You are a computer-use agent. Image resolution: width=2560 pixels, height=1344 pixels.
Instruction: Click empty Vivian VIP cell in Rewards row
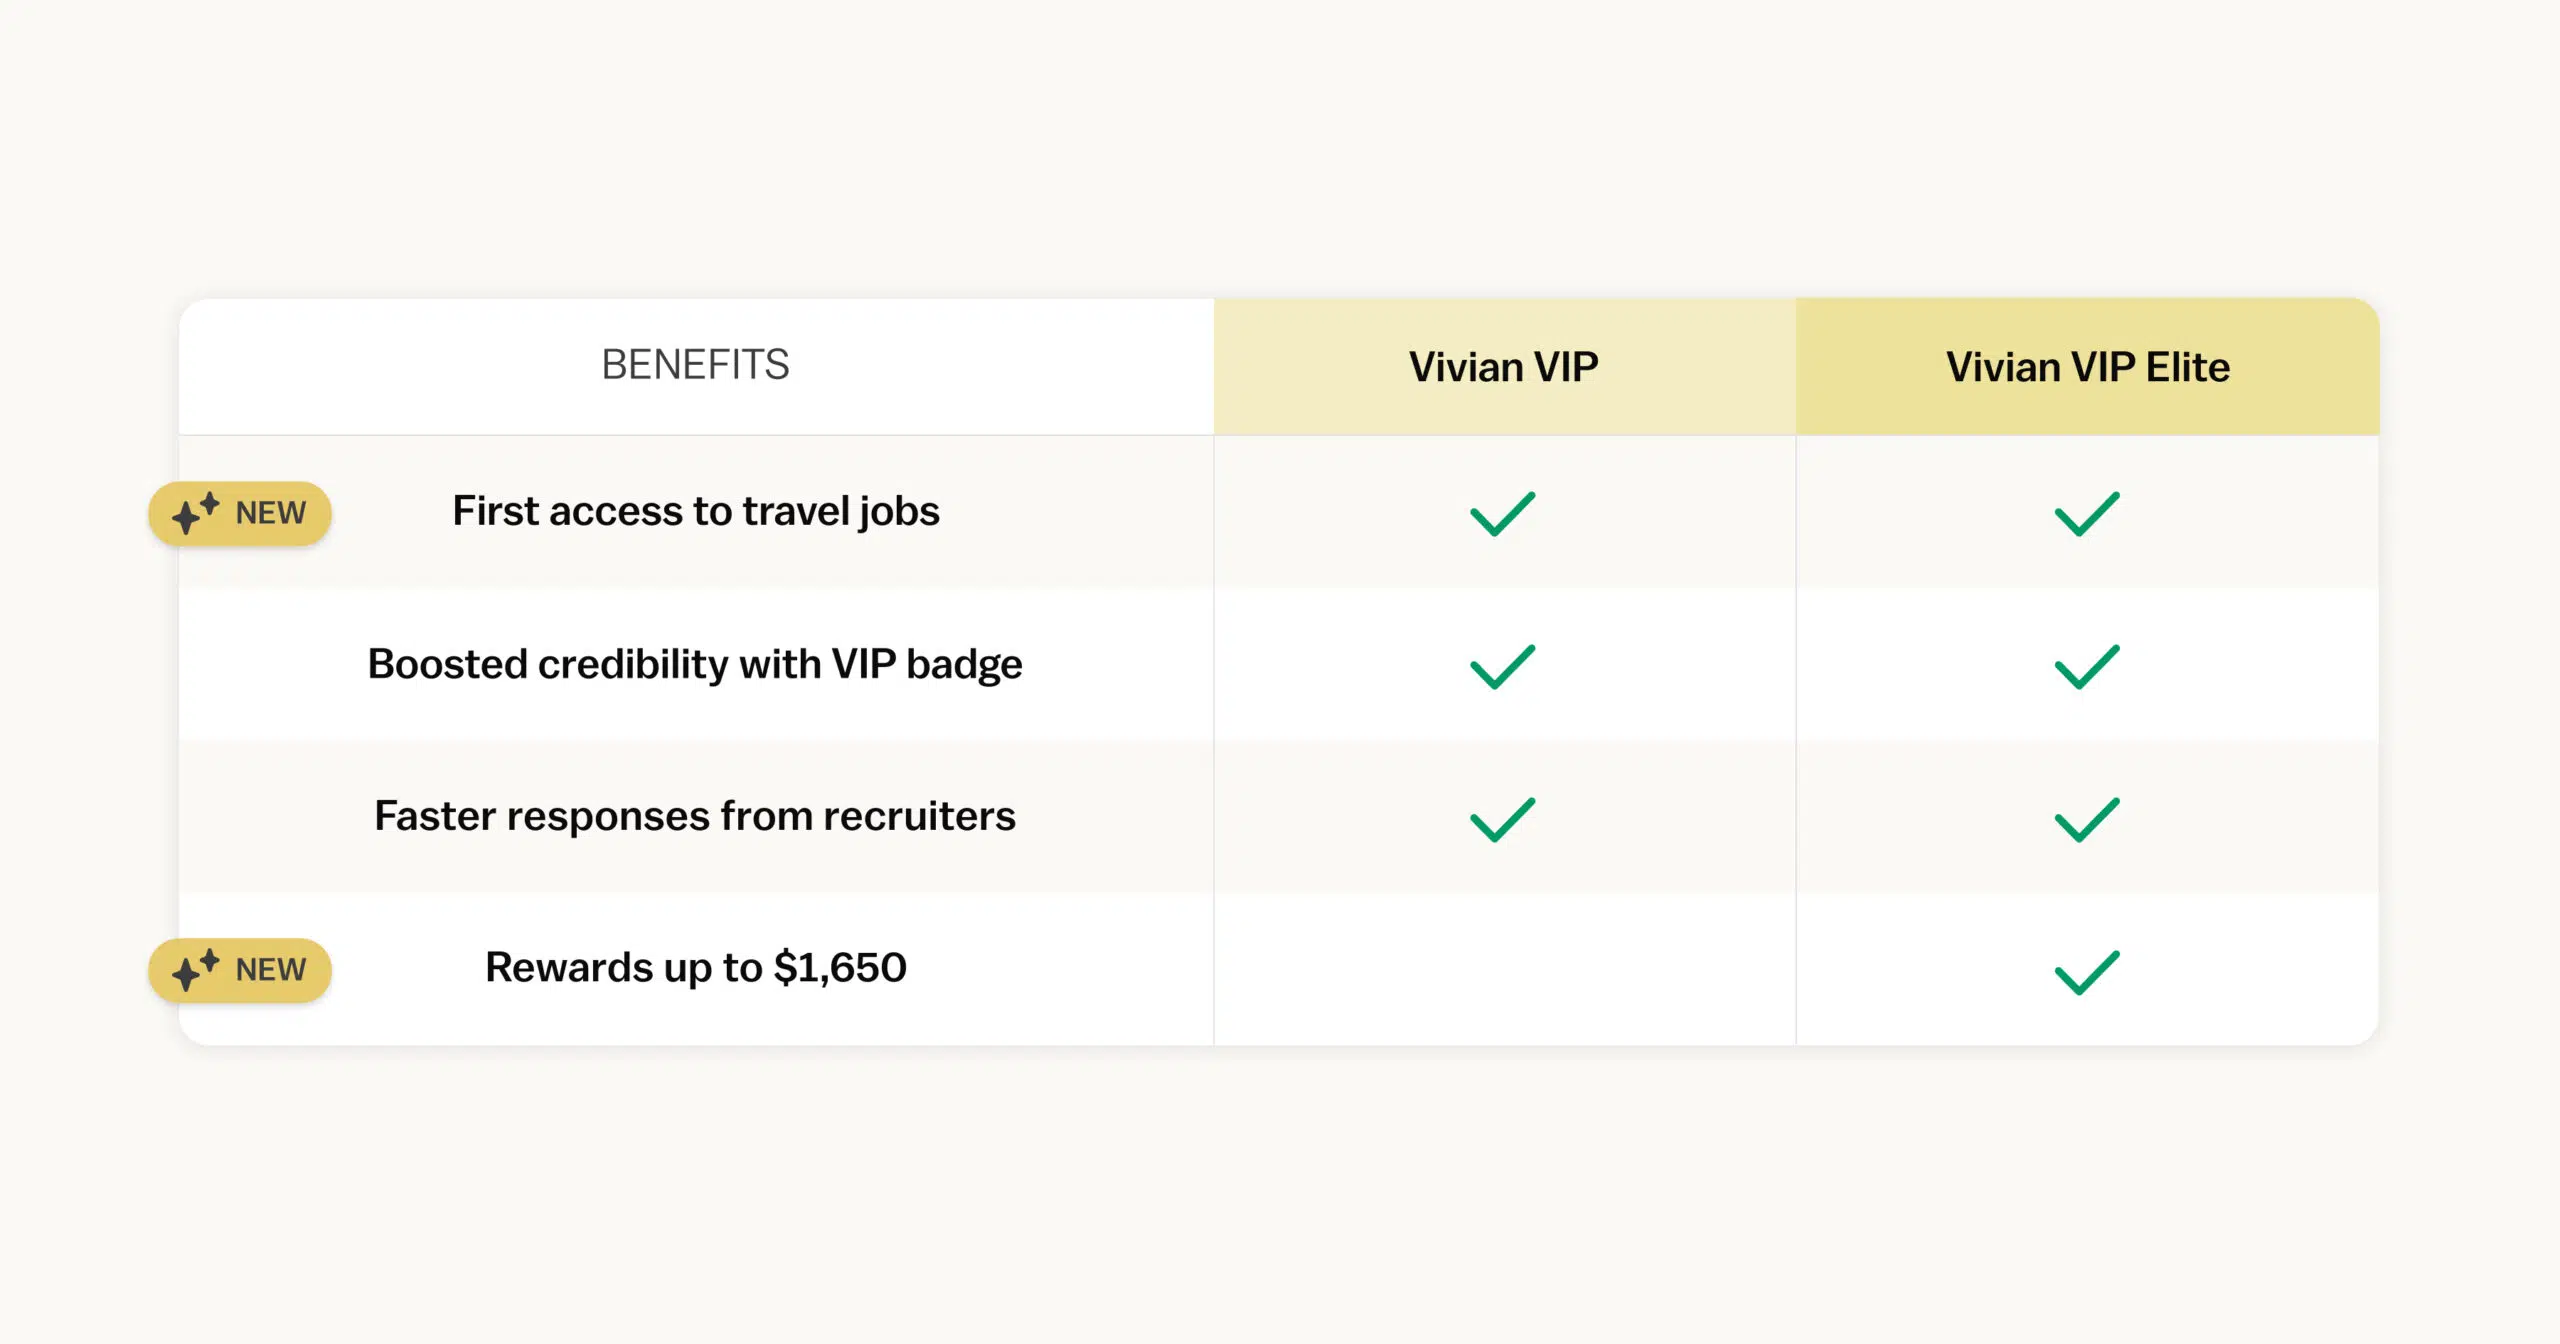[x=1503, y=970]
